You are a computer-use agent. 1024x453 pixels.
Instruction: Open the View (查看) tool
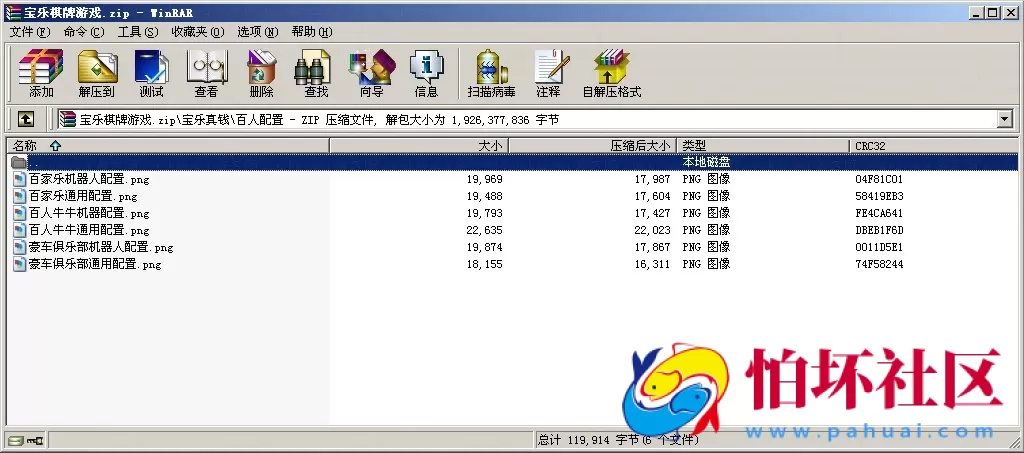tap(206, 74)
